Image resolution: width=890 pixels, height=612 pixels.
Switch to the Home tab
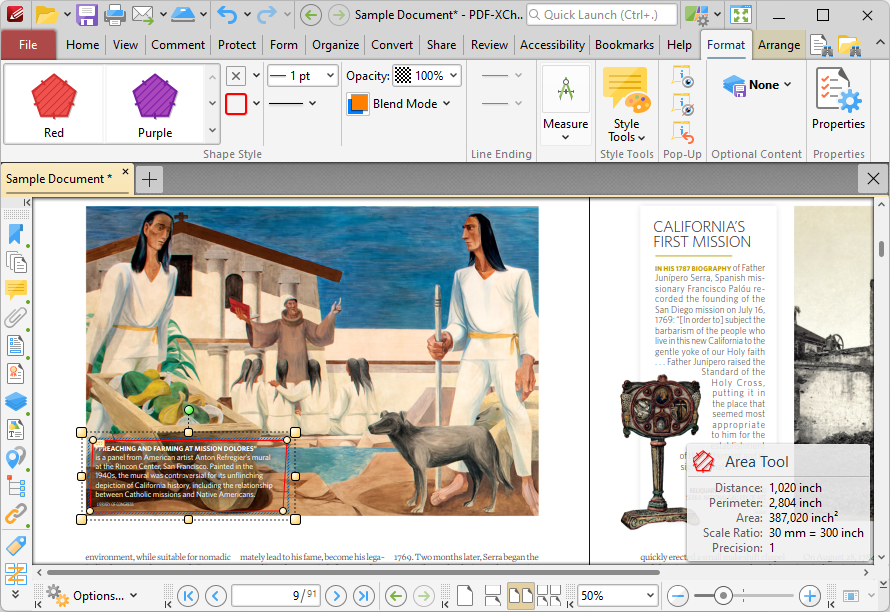pos(82,45)
